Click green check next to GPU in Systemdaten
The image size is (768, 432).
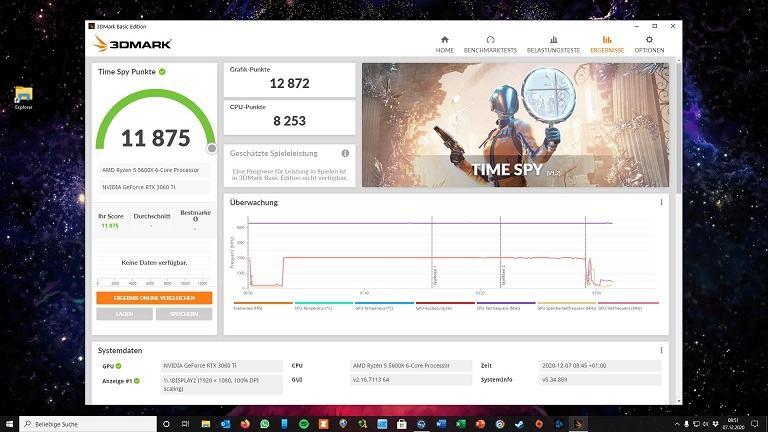[119, 366]
